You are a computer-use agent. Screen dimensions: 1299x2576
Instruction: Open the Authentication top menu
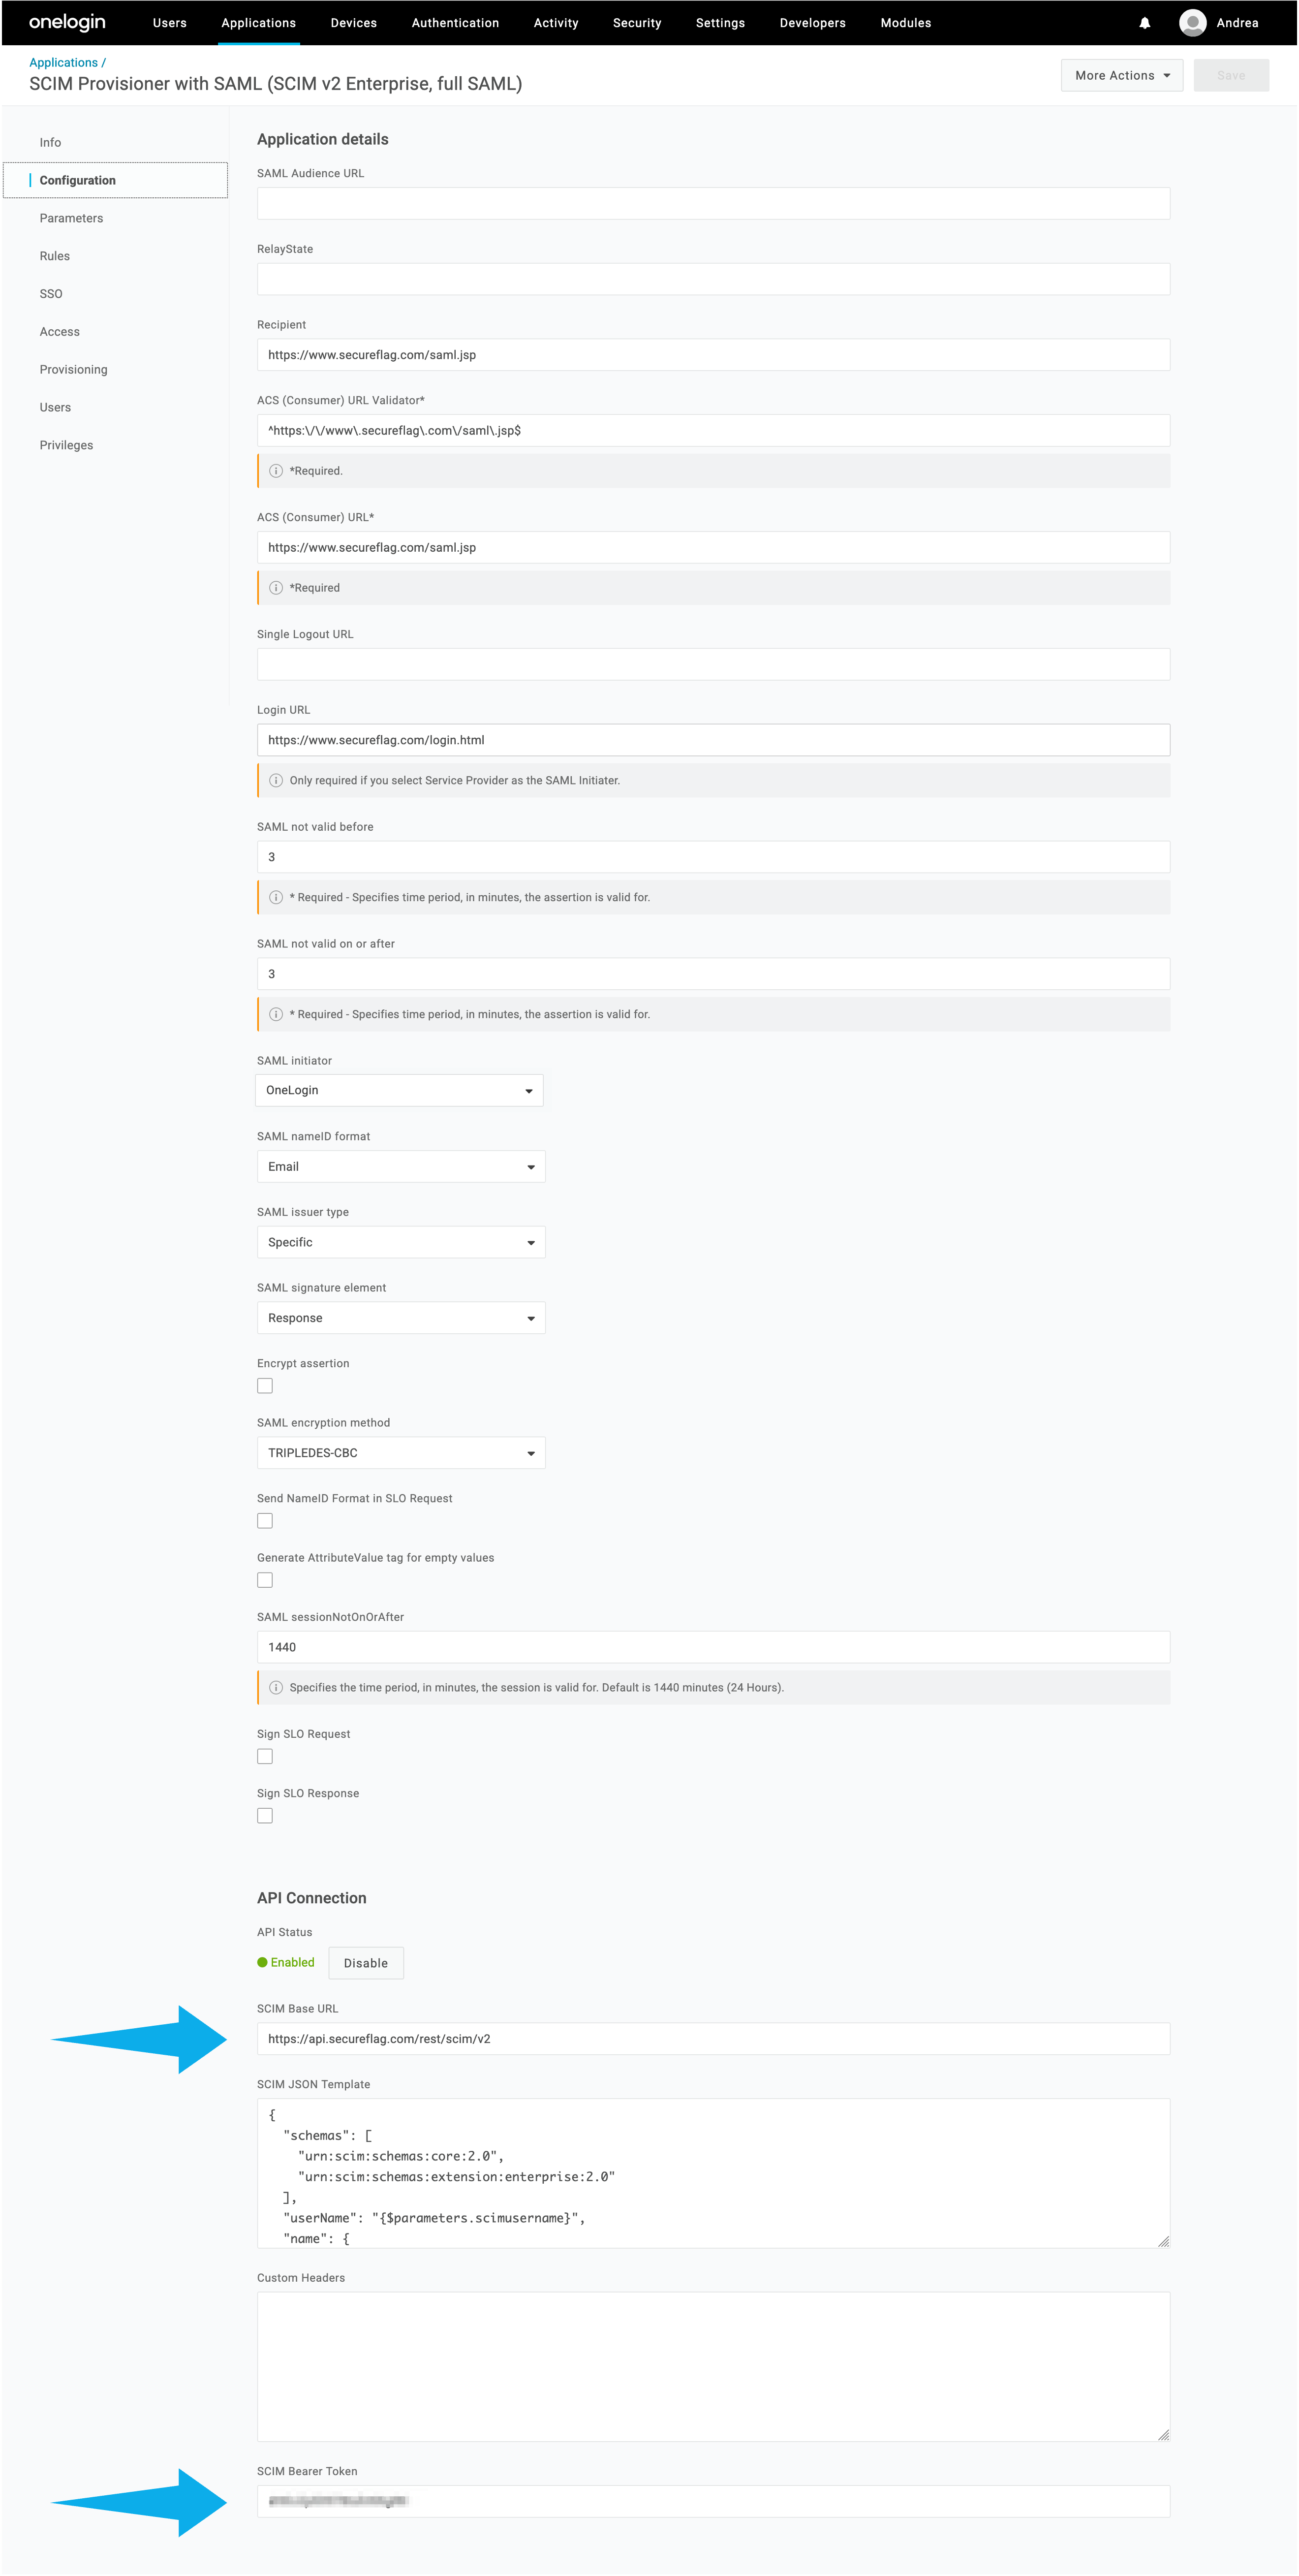pyautogui.click(x=455, y=23)
